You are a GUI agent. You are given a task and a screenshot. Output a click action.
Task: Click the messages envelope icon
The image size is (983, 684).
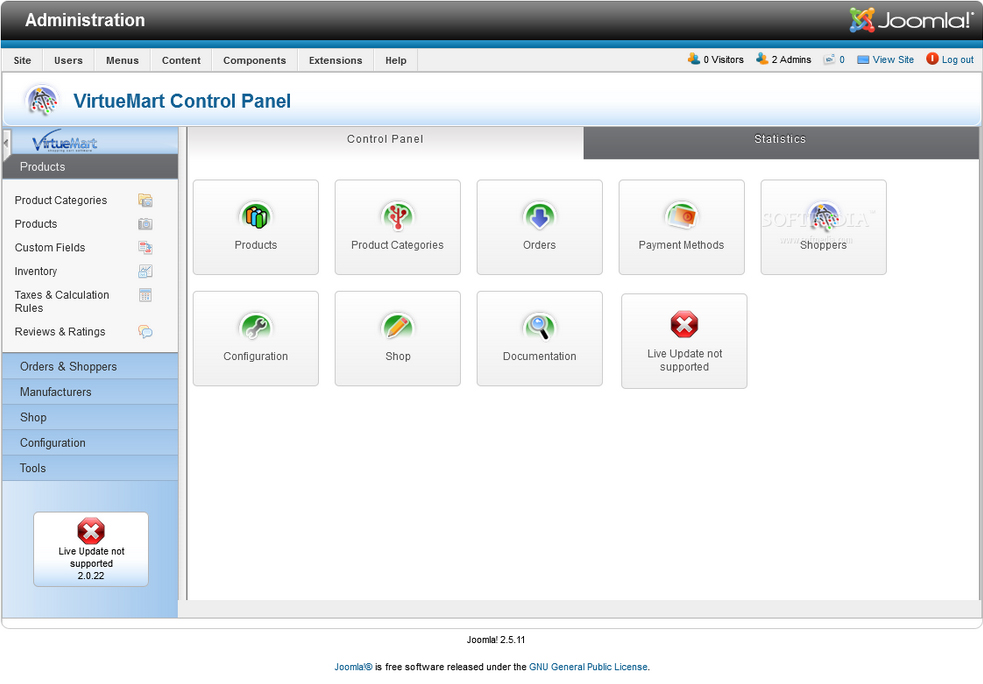[829, 60]
